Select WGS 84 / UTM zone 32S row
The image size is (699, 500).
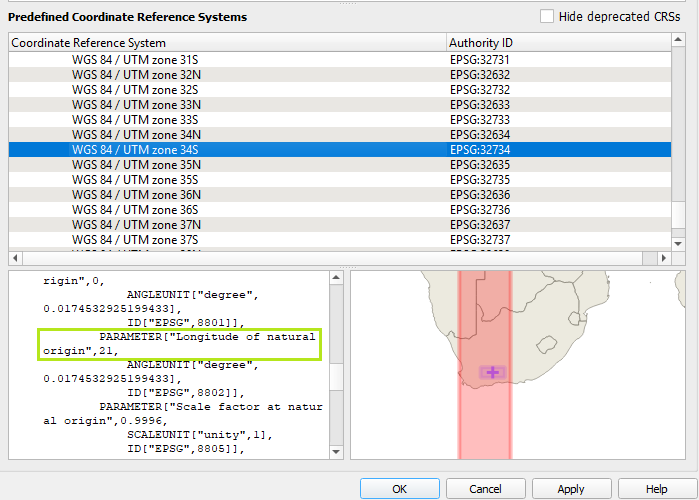coord(340,90)
